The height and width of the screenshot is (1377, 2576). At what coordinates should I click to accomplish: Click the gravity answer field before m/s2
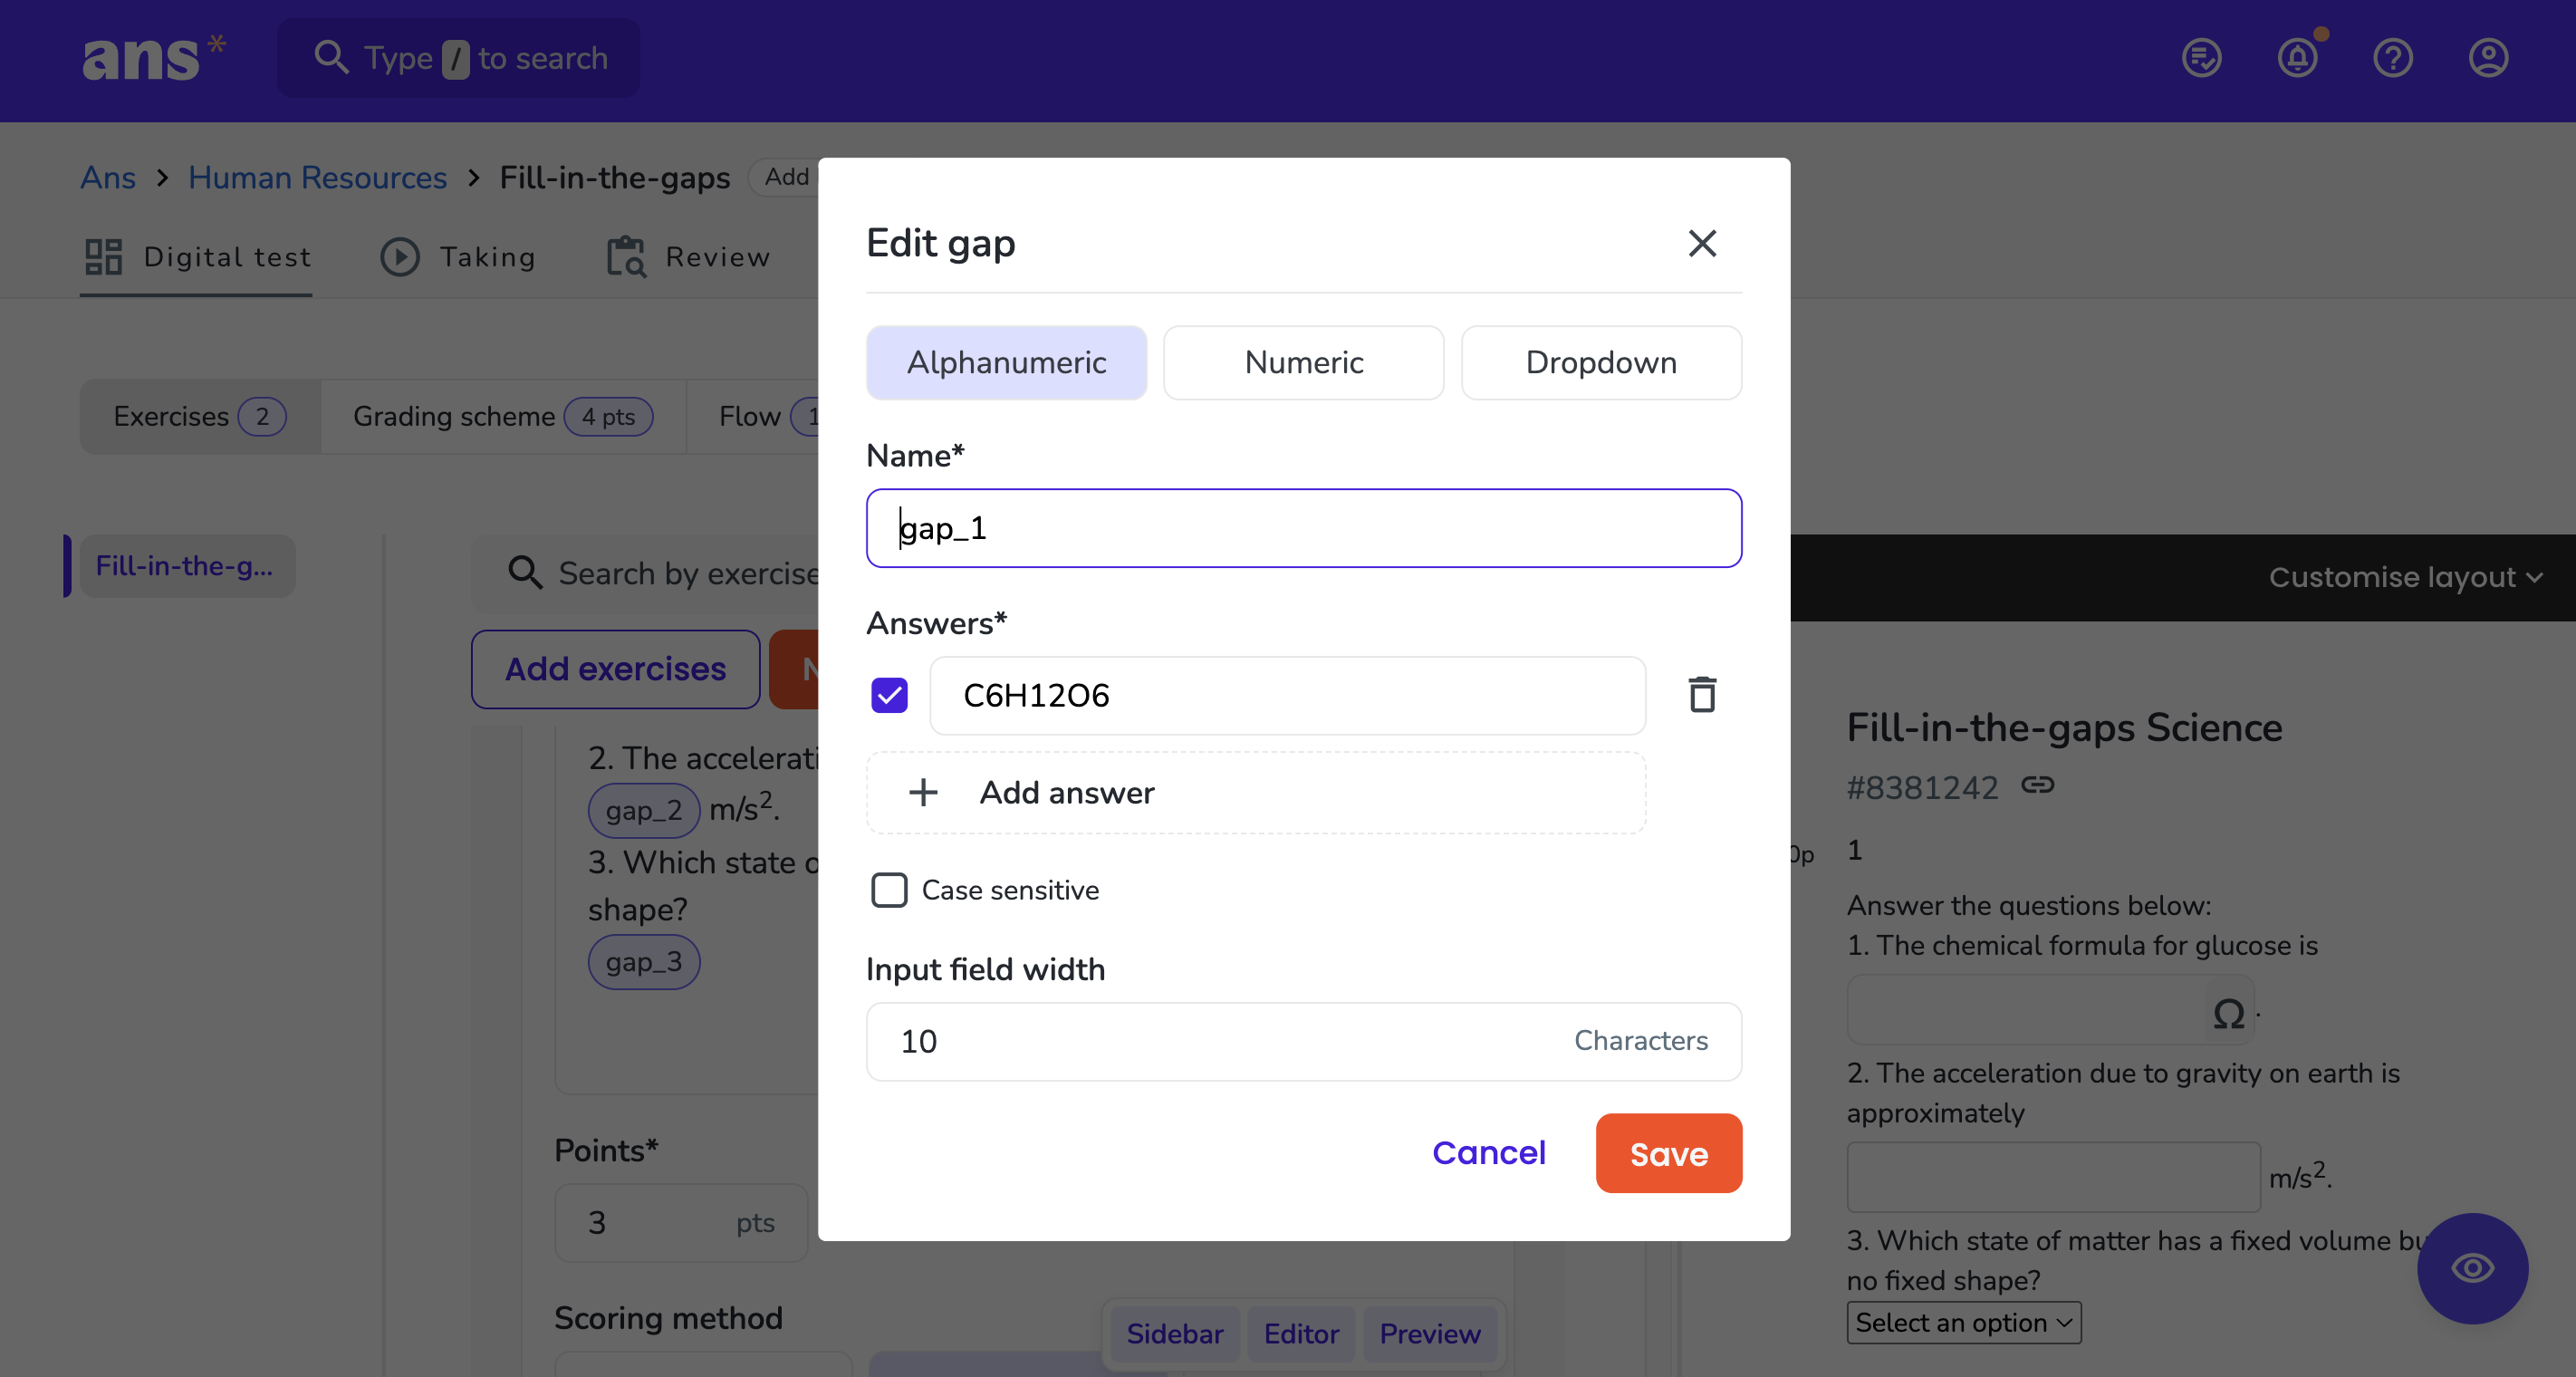tap(2053, 1177)
